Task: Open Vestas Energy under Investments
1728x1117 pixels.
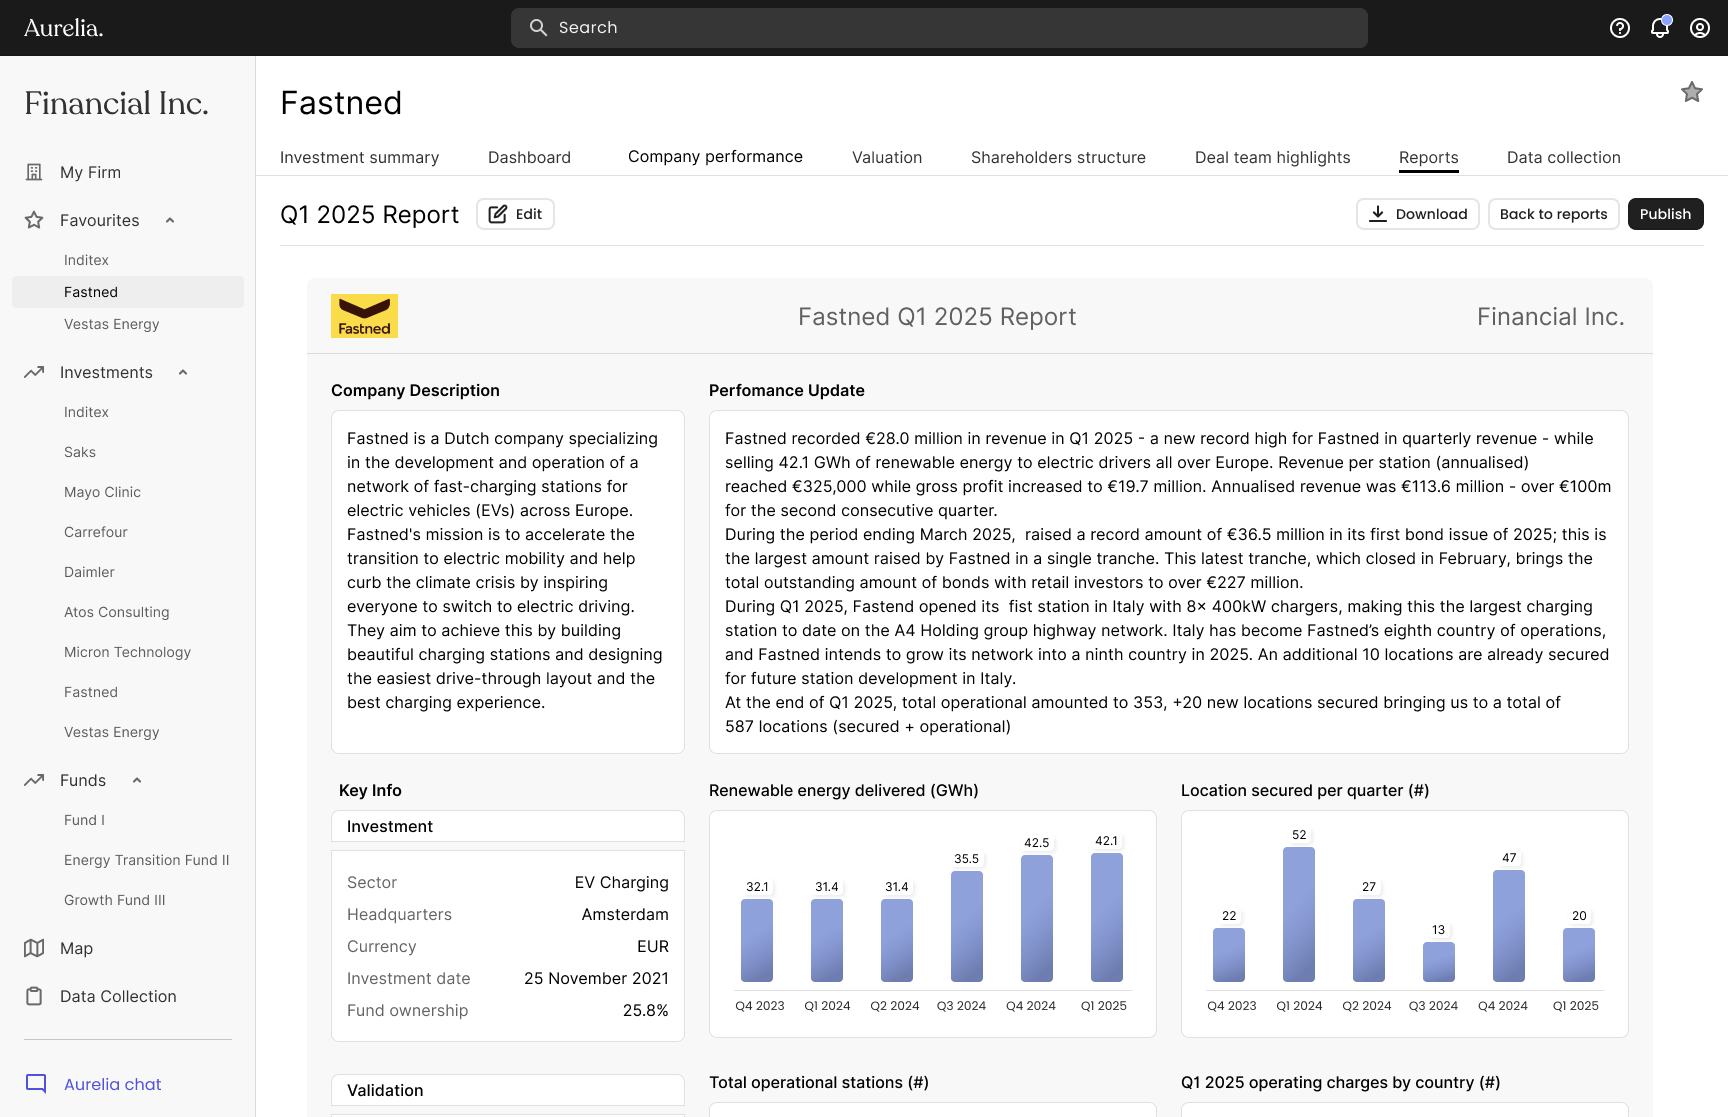Action: (x=111, y=732)
